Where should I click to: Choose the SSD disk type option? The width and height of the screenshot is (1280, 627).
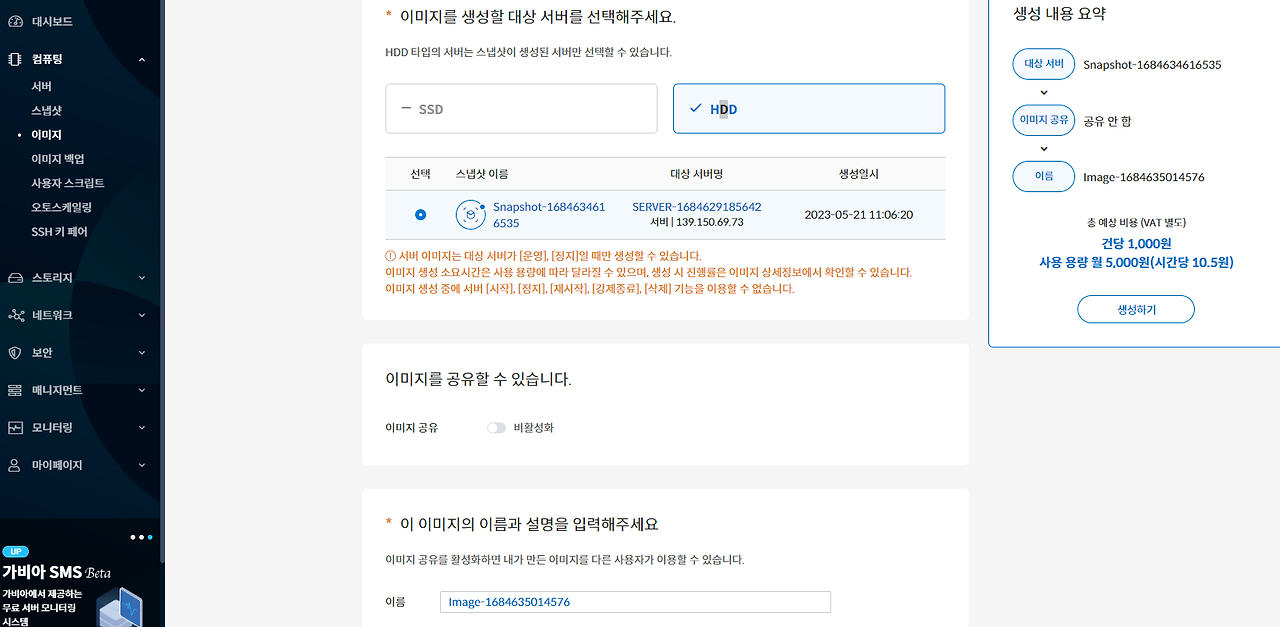[x=521, y=109]
